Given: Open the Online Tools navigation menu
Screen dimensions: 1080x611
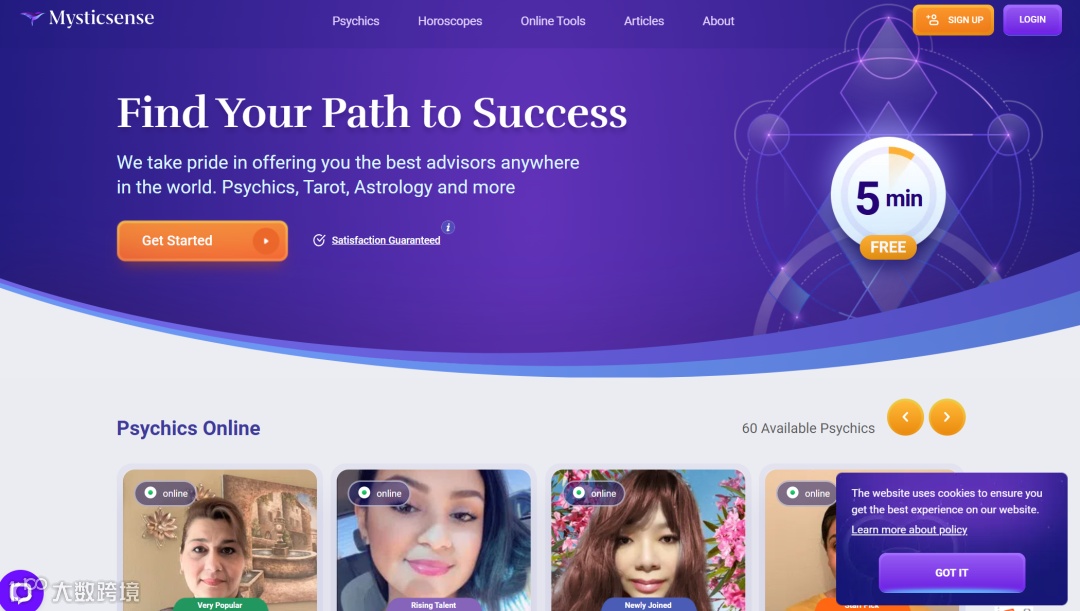Looking at the screenshot, I should tap(553, 21).
